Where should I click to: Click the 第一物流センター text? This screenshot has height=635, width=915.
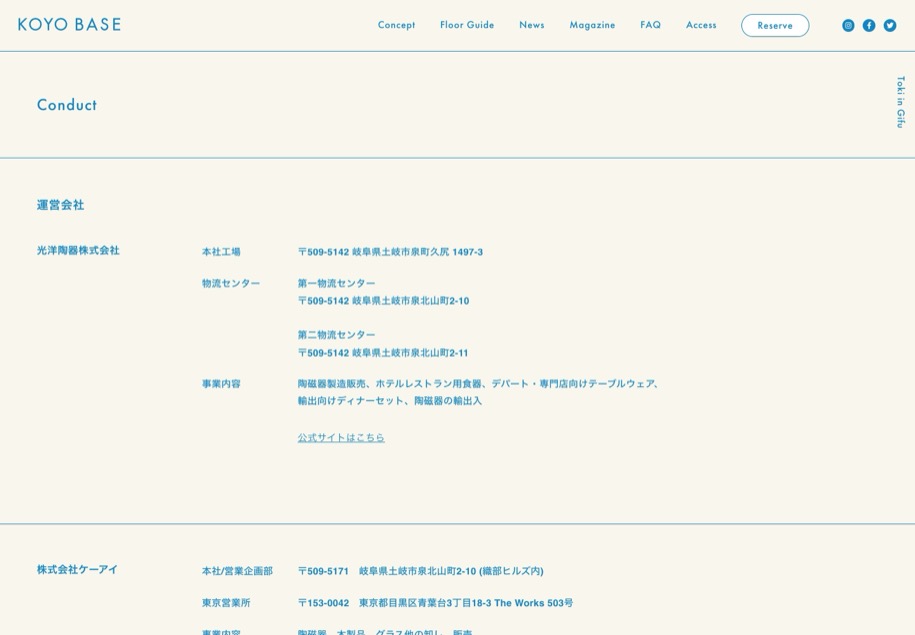pyautogui.click(x=337, y=283)
